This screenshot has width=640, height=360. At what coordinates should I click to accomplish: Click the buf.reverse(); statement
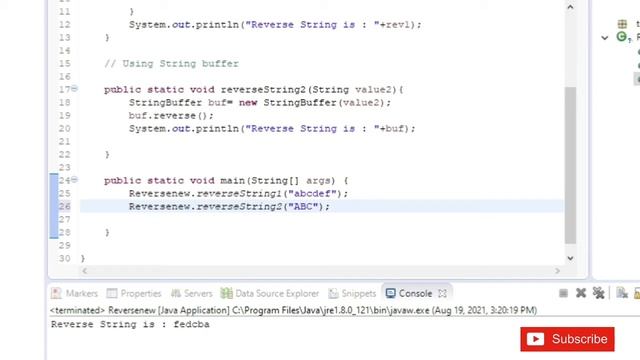click(x=171, y=116)
